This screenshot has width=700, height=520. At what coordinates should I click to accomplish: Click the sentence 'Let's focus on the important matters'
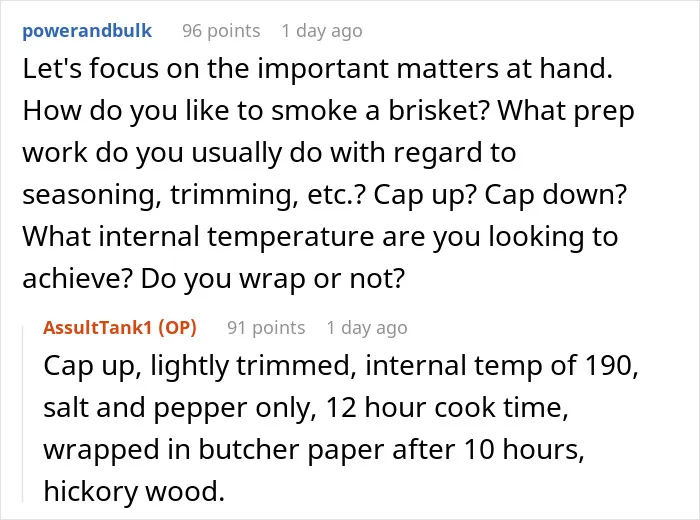(x=259, y=69)
